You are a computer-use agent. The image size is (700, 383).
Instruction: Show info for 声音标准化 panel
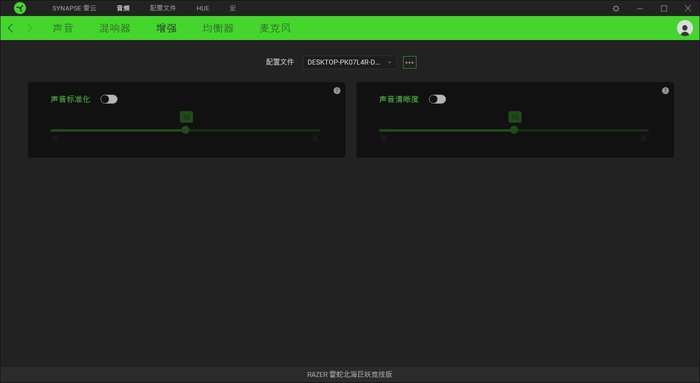point(337,91)
